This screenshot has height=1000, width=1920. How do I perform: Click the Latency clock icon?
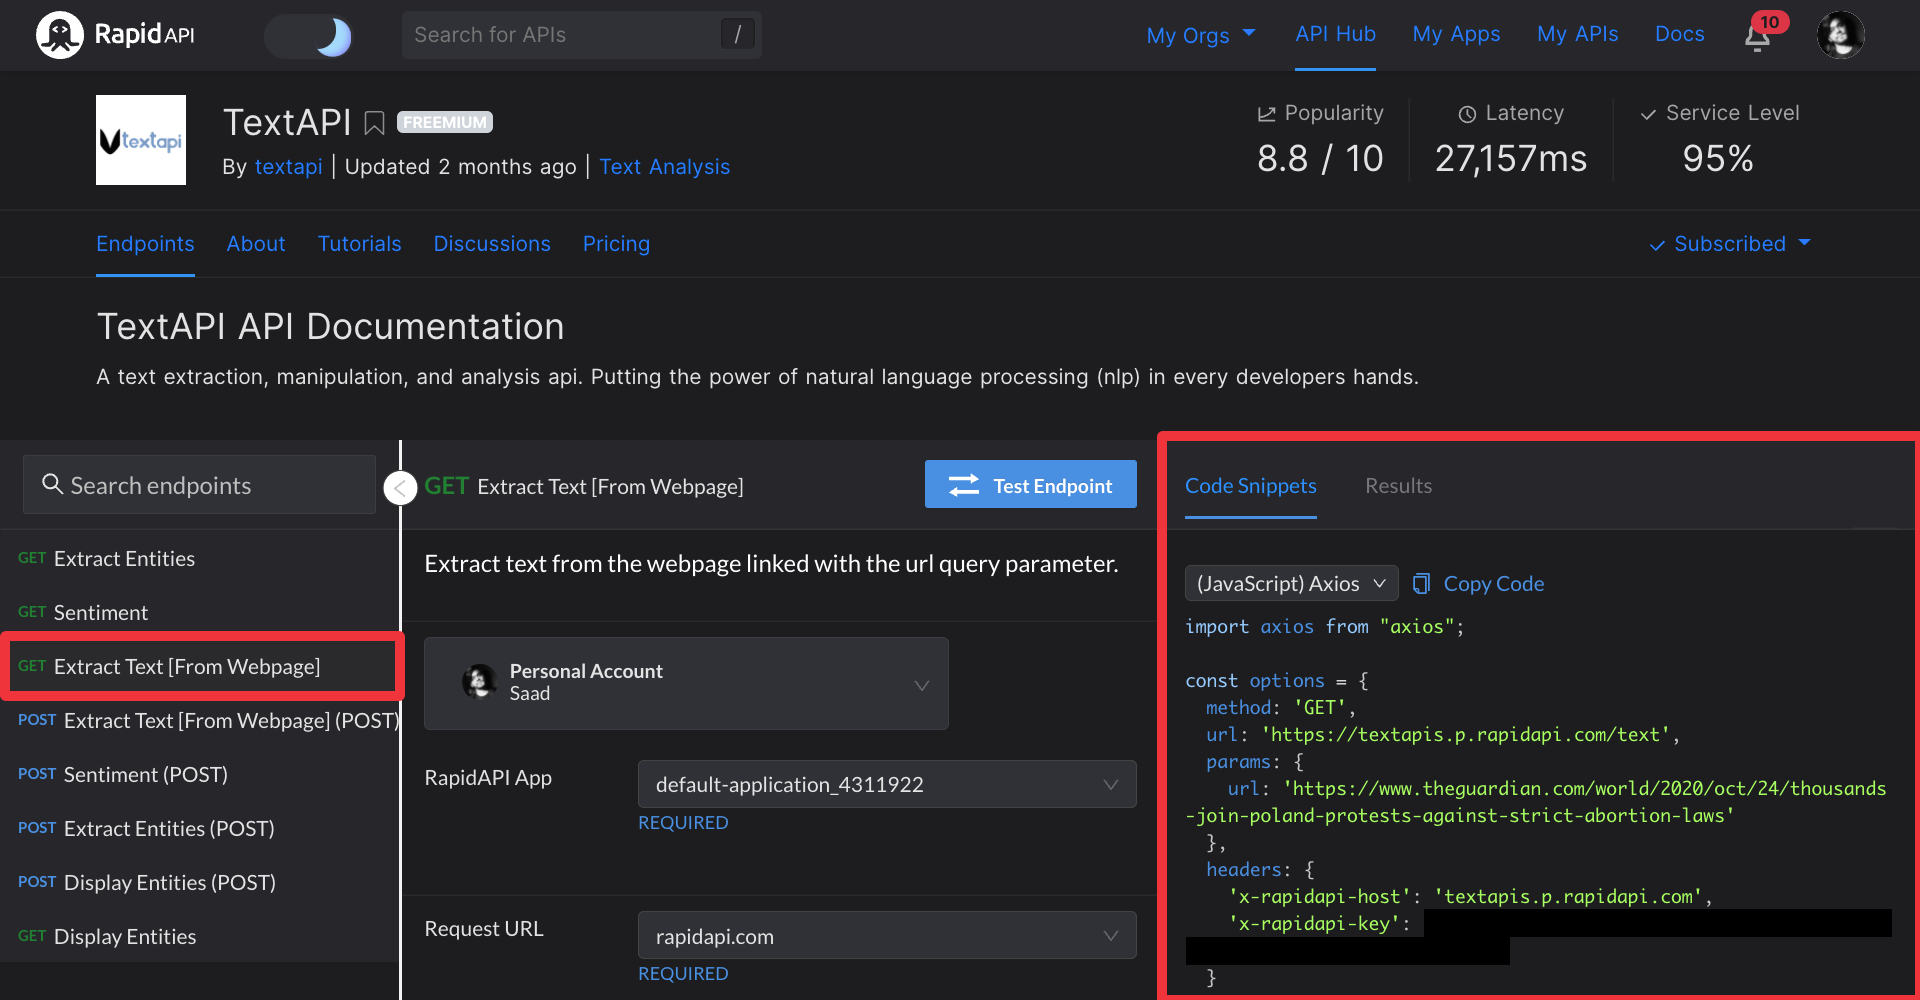coord(1467,115)
